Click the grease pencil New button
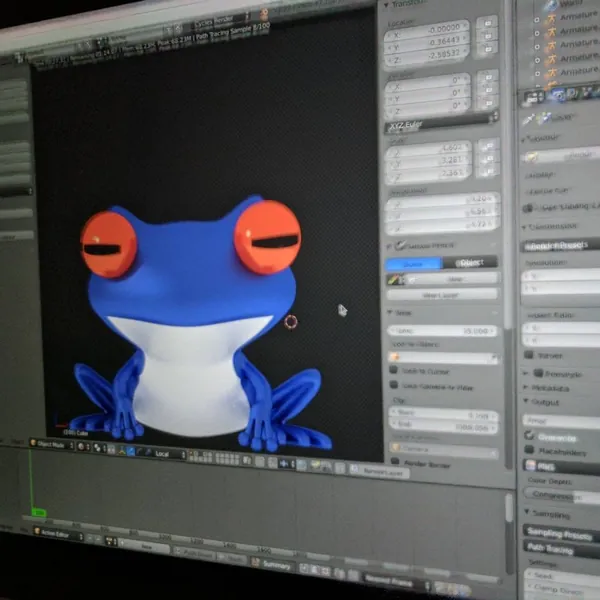This screenshot has height=600, width=600. pyautogui.click(x=455, y=279)
